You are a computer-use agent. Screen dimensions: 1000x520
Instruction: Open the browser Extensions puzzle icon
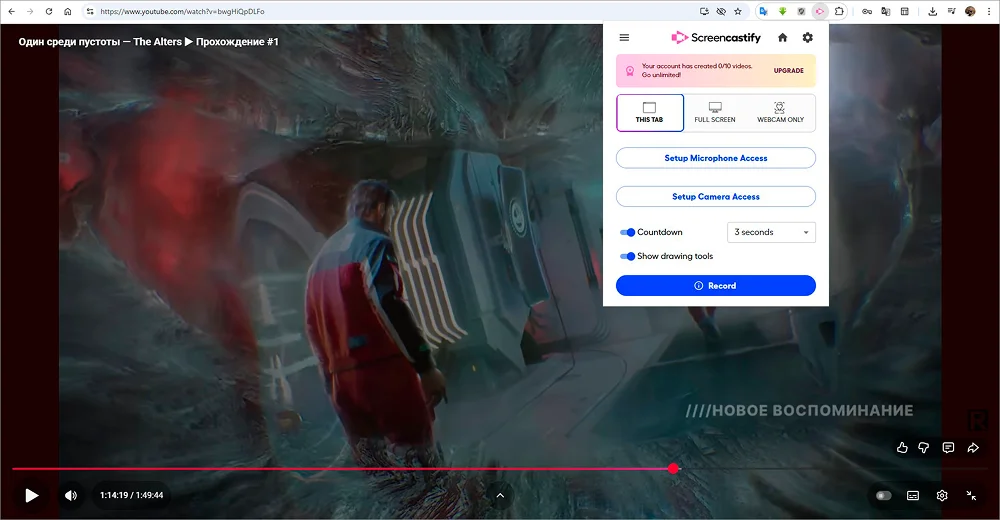pyautogui.click(x=839, y=11)
